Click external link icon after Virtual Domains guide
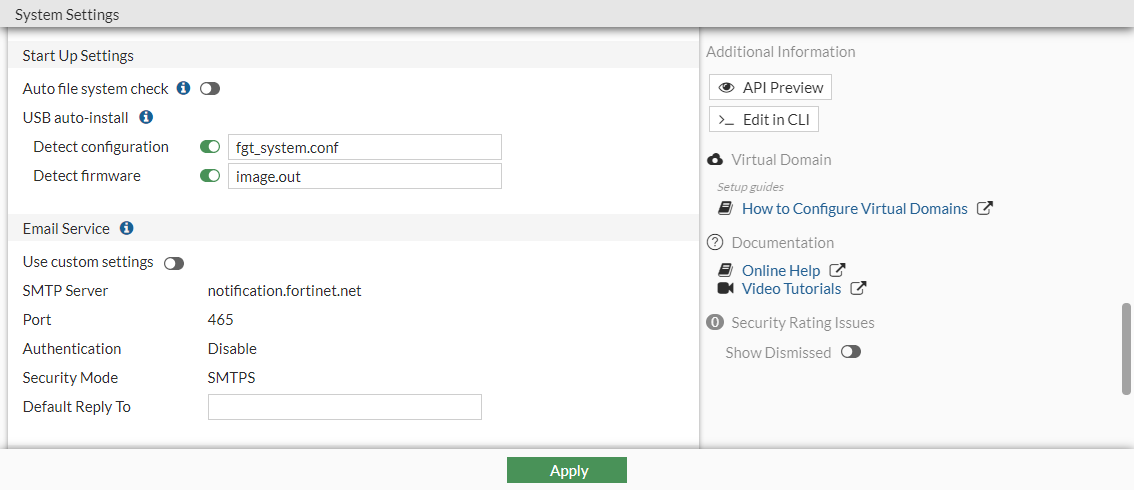This screenshot has height=490, width=1134. click(x=985, y=209)
